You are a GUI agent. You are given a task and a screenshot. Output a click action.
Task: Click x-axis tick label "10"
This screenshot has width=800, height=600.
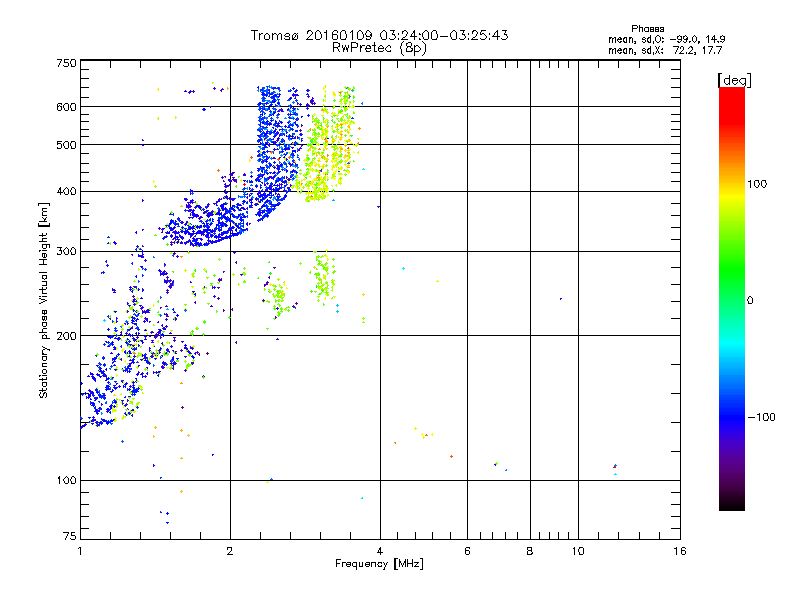(578, 551)
